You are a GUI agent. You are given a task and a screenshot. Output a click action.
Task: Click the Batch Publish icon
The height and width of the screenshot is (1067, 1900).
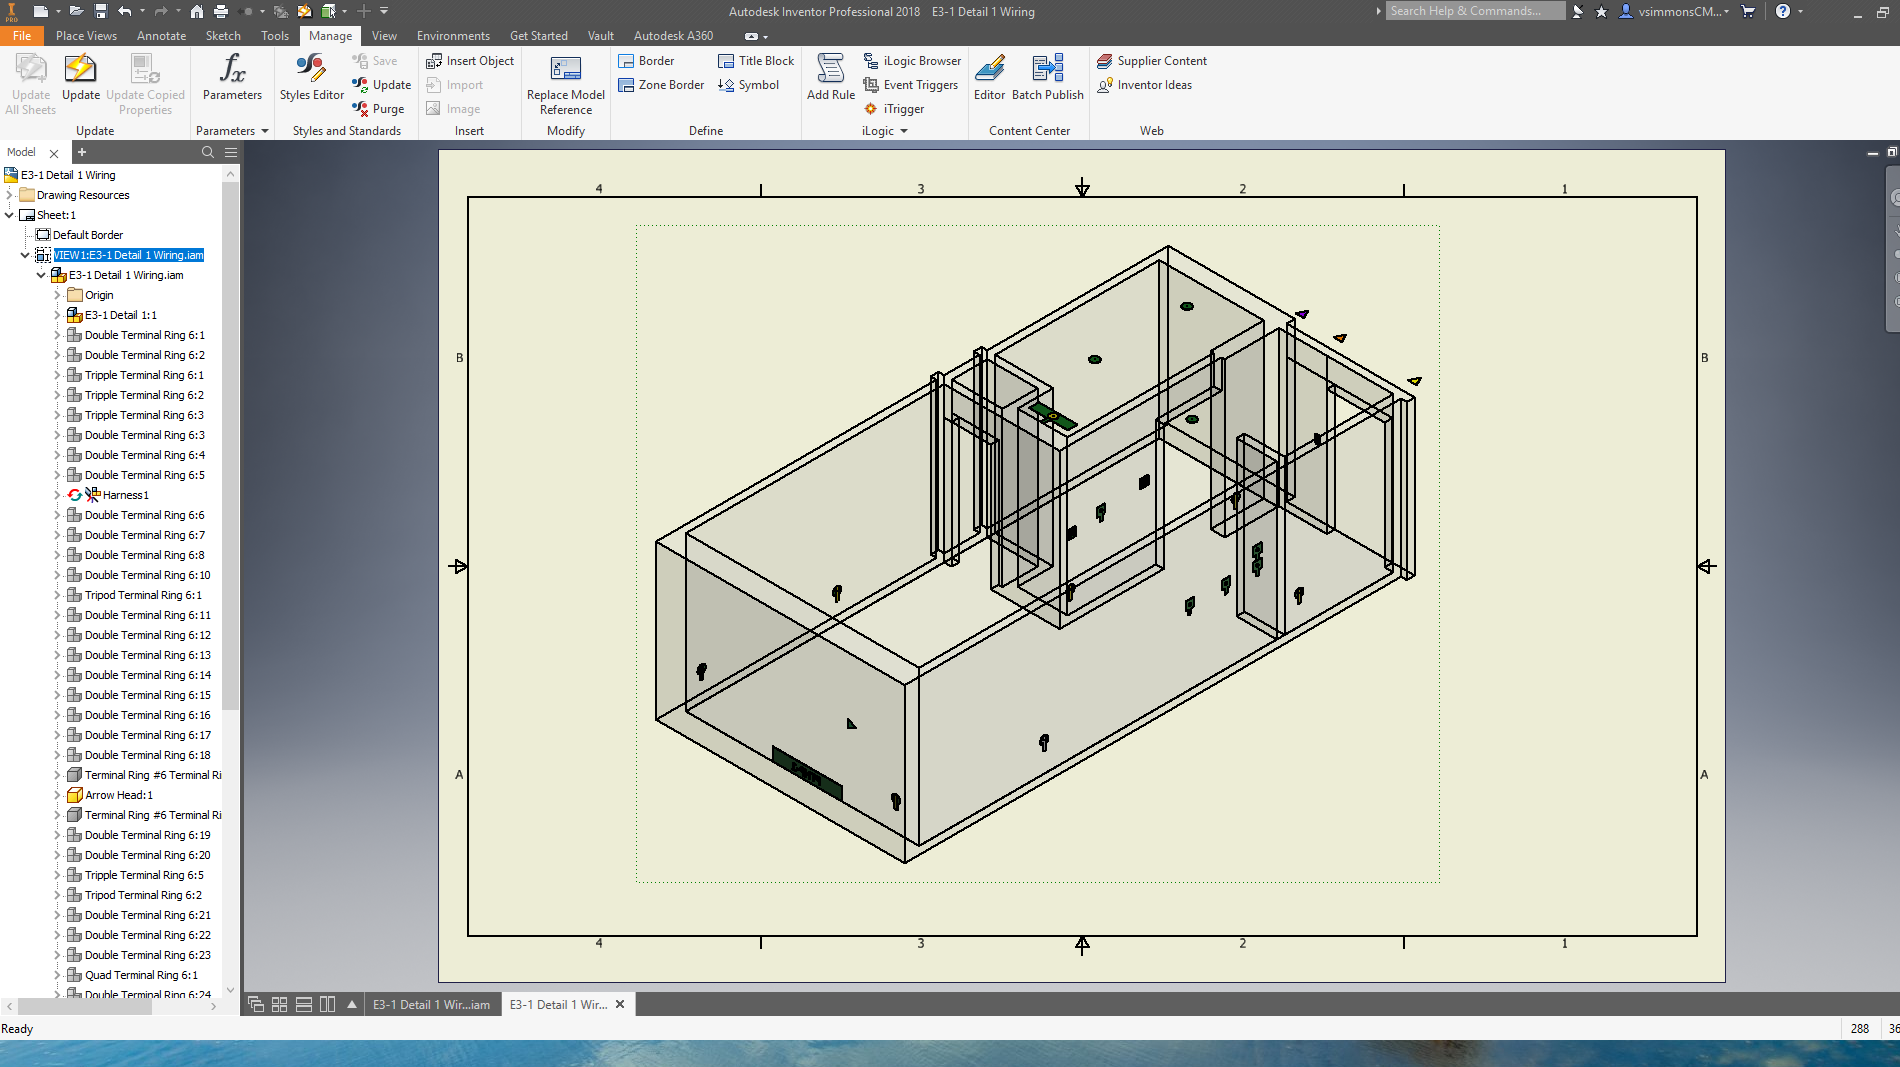(1047, 80)
